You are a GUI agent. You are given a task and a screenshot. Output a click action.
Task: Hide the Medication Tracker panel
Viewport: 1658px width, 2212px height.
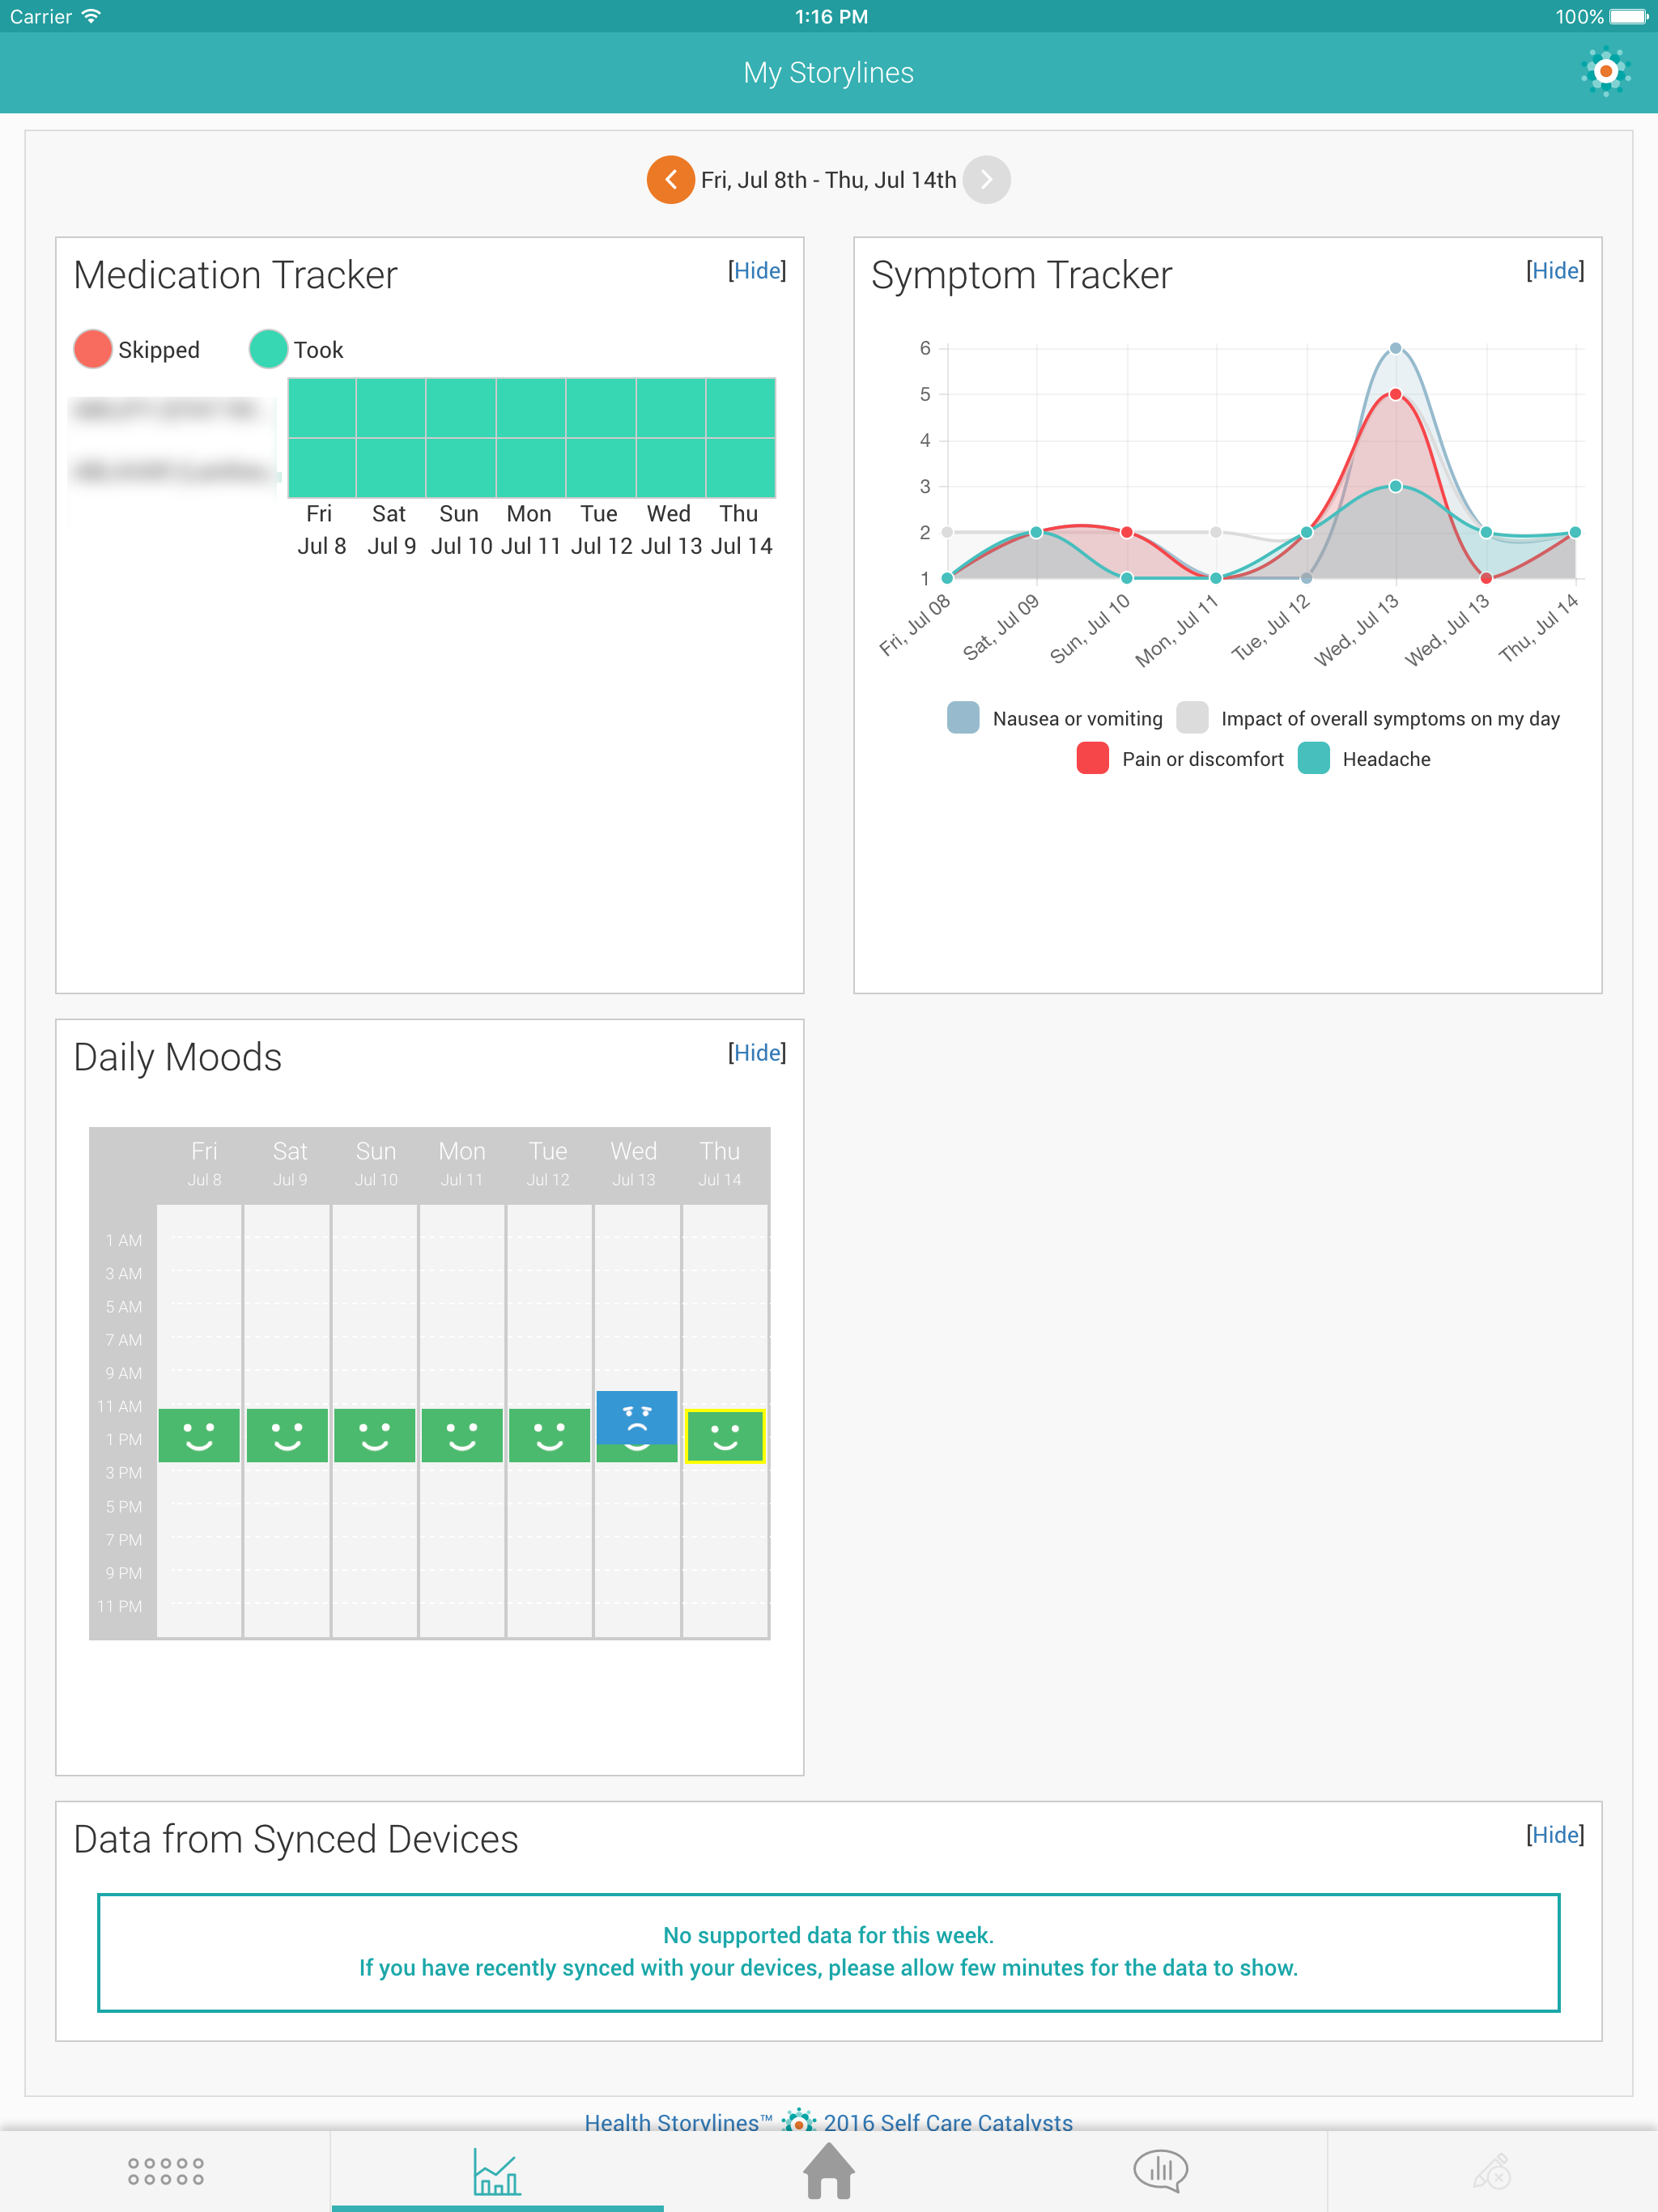click(757, 271)
